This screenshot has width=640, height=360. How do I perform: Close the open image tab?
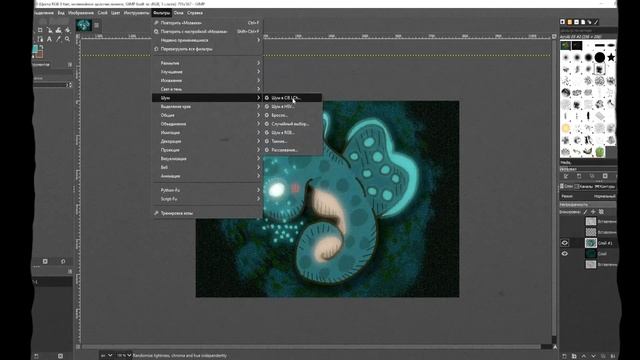click(x=96, y=25)
